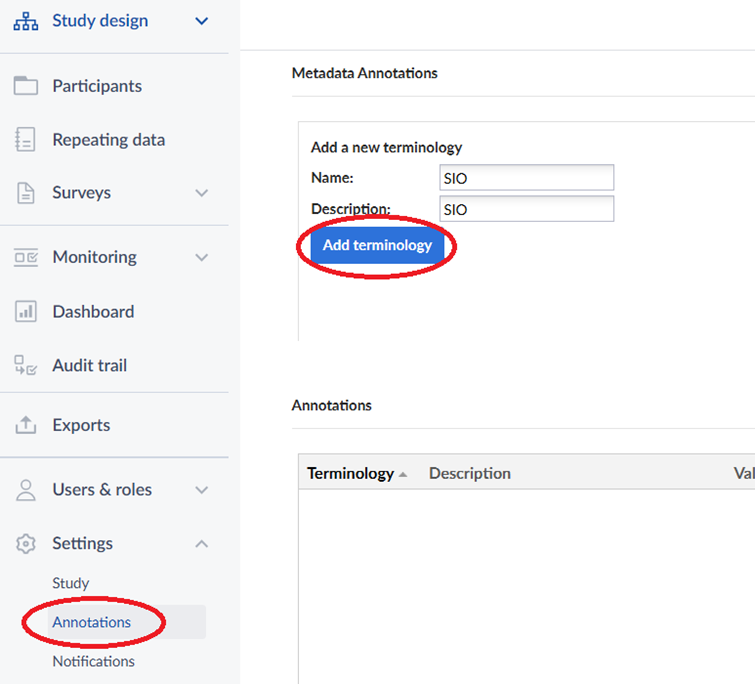Expand the Surveys submenu chevron
This screenshot has height=684, width=755.
(x=202, y=193)
